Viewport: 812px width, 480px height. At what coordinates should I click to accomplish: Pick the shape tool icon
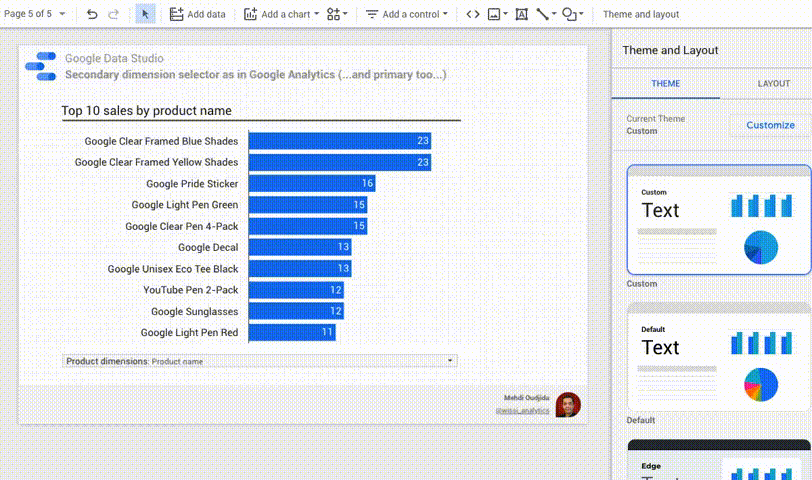coord(572,14)
